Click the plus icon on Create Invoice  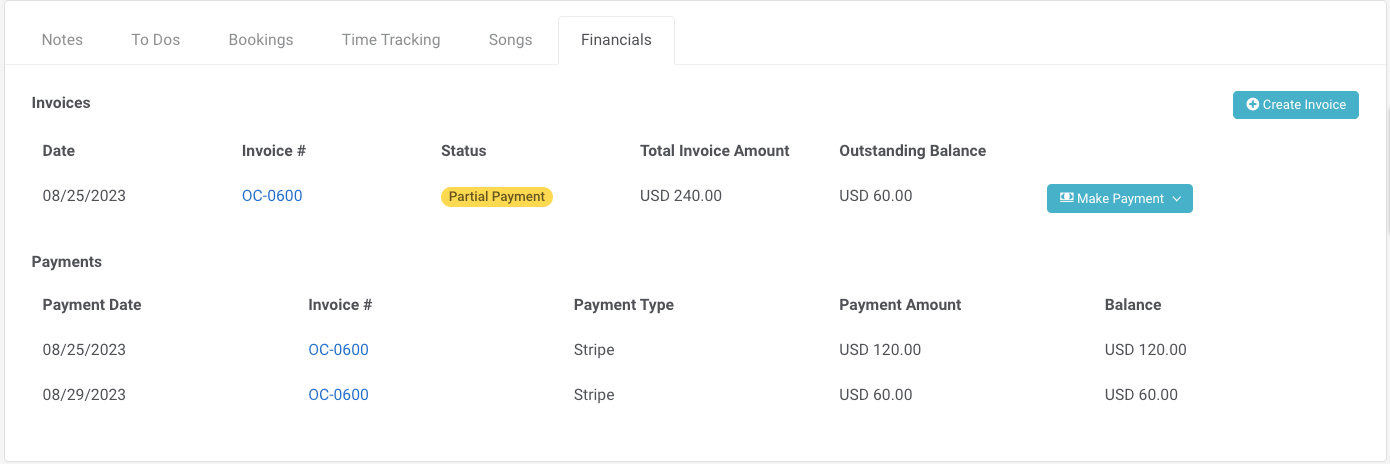1252,105
